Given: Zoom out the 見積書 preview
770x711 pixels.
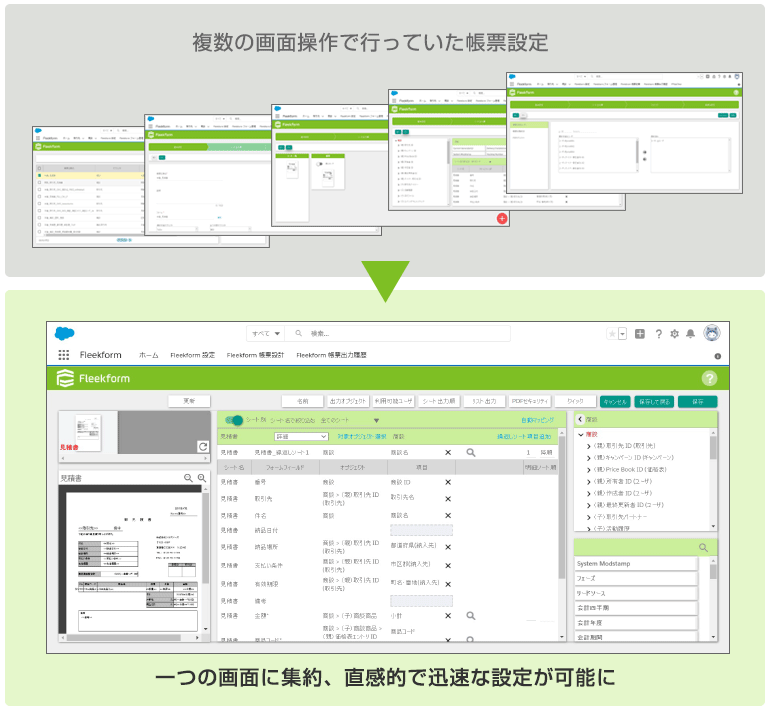Looking at the screenshot, I should (x=188, y=478).
